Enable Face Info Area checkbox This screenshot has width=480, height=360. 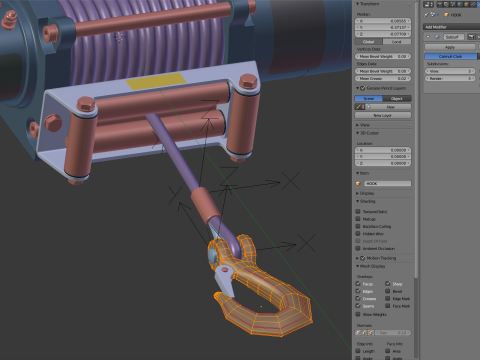388,351
